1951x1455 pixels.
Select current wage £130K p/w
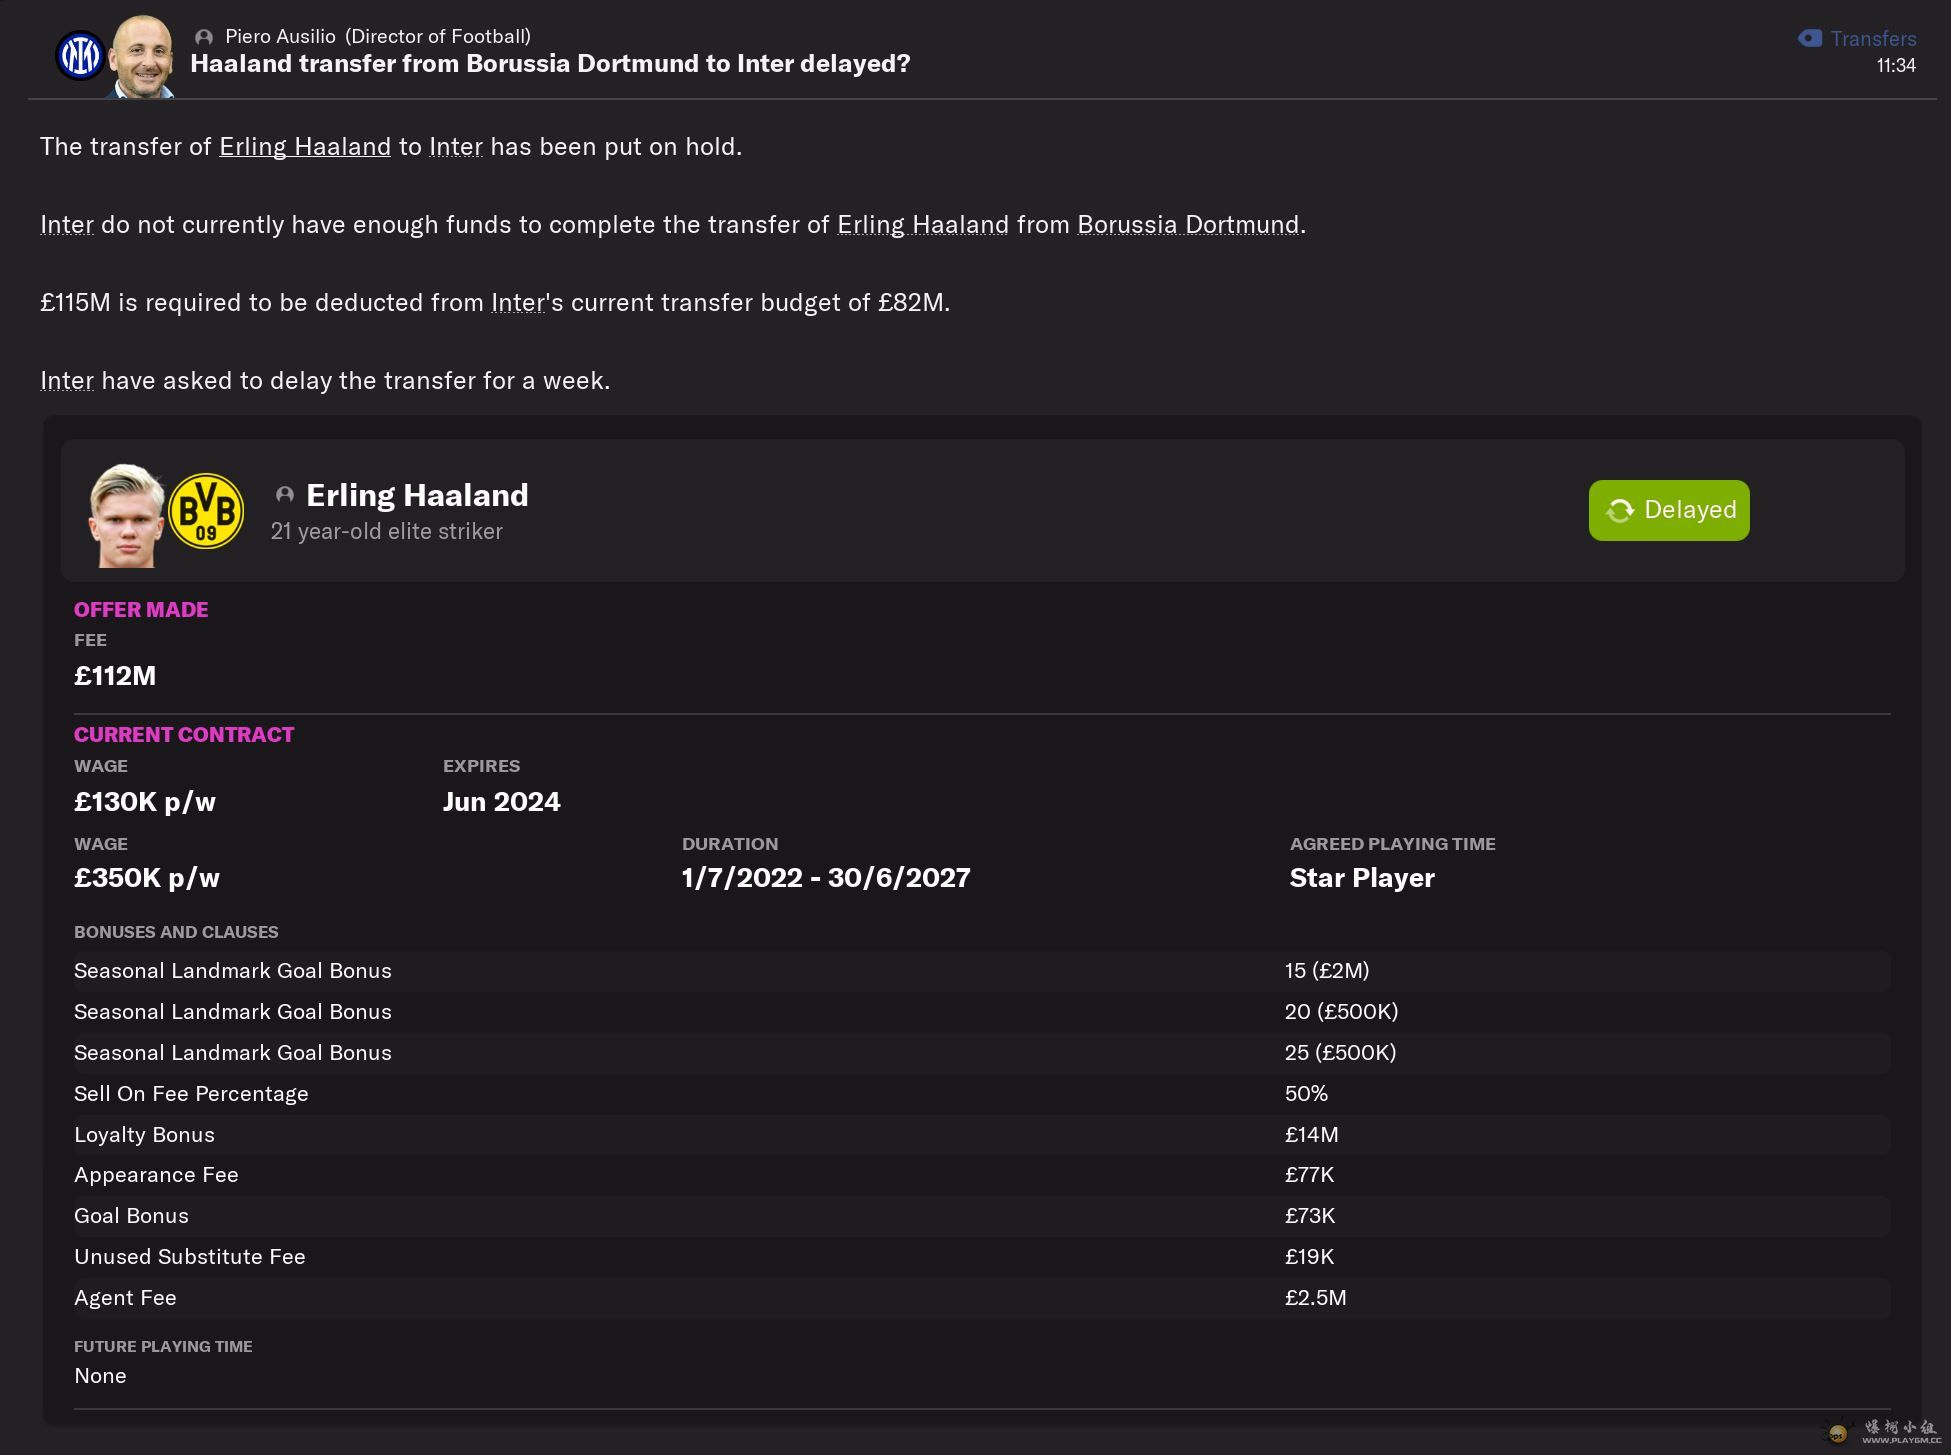145,802
